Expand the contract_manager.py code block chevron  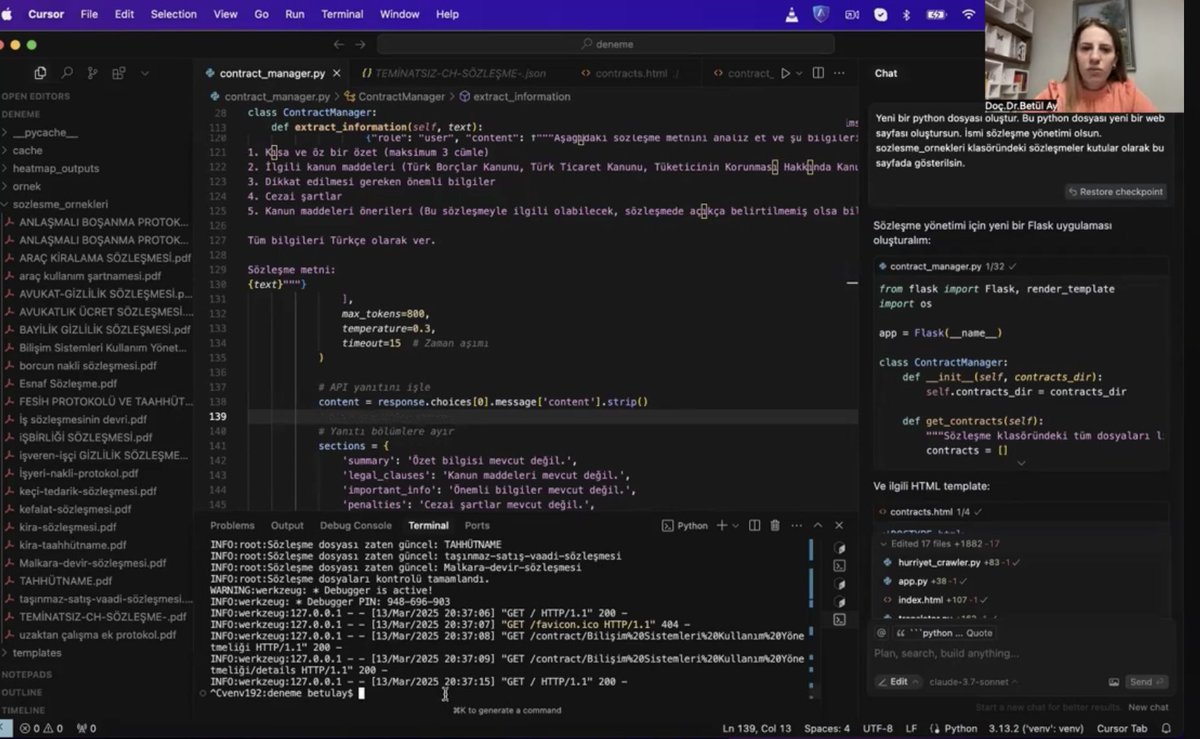(1021, 463)
